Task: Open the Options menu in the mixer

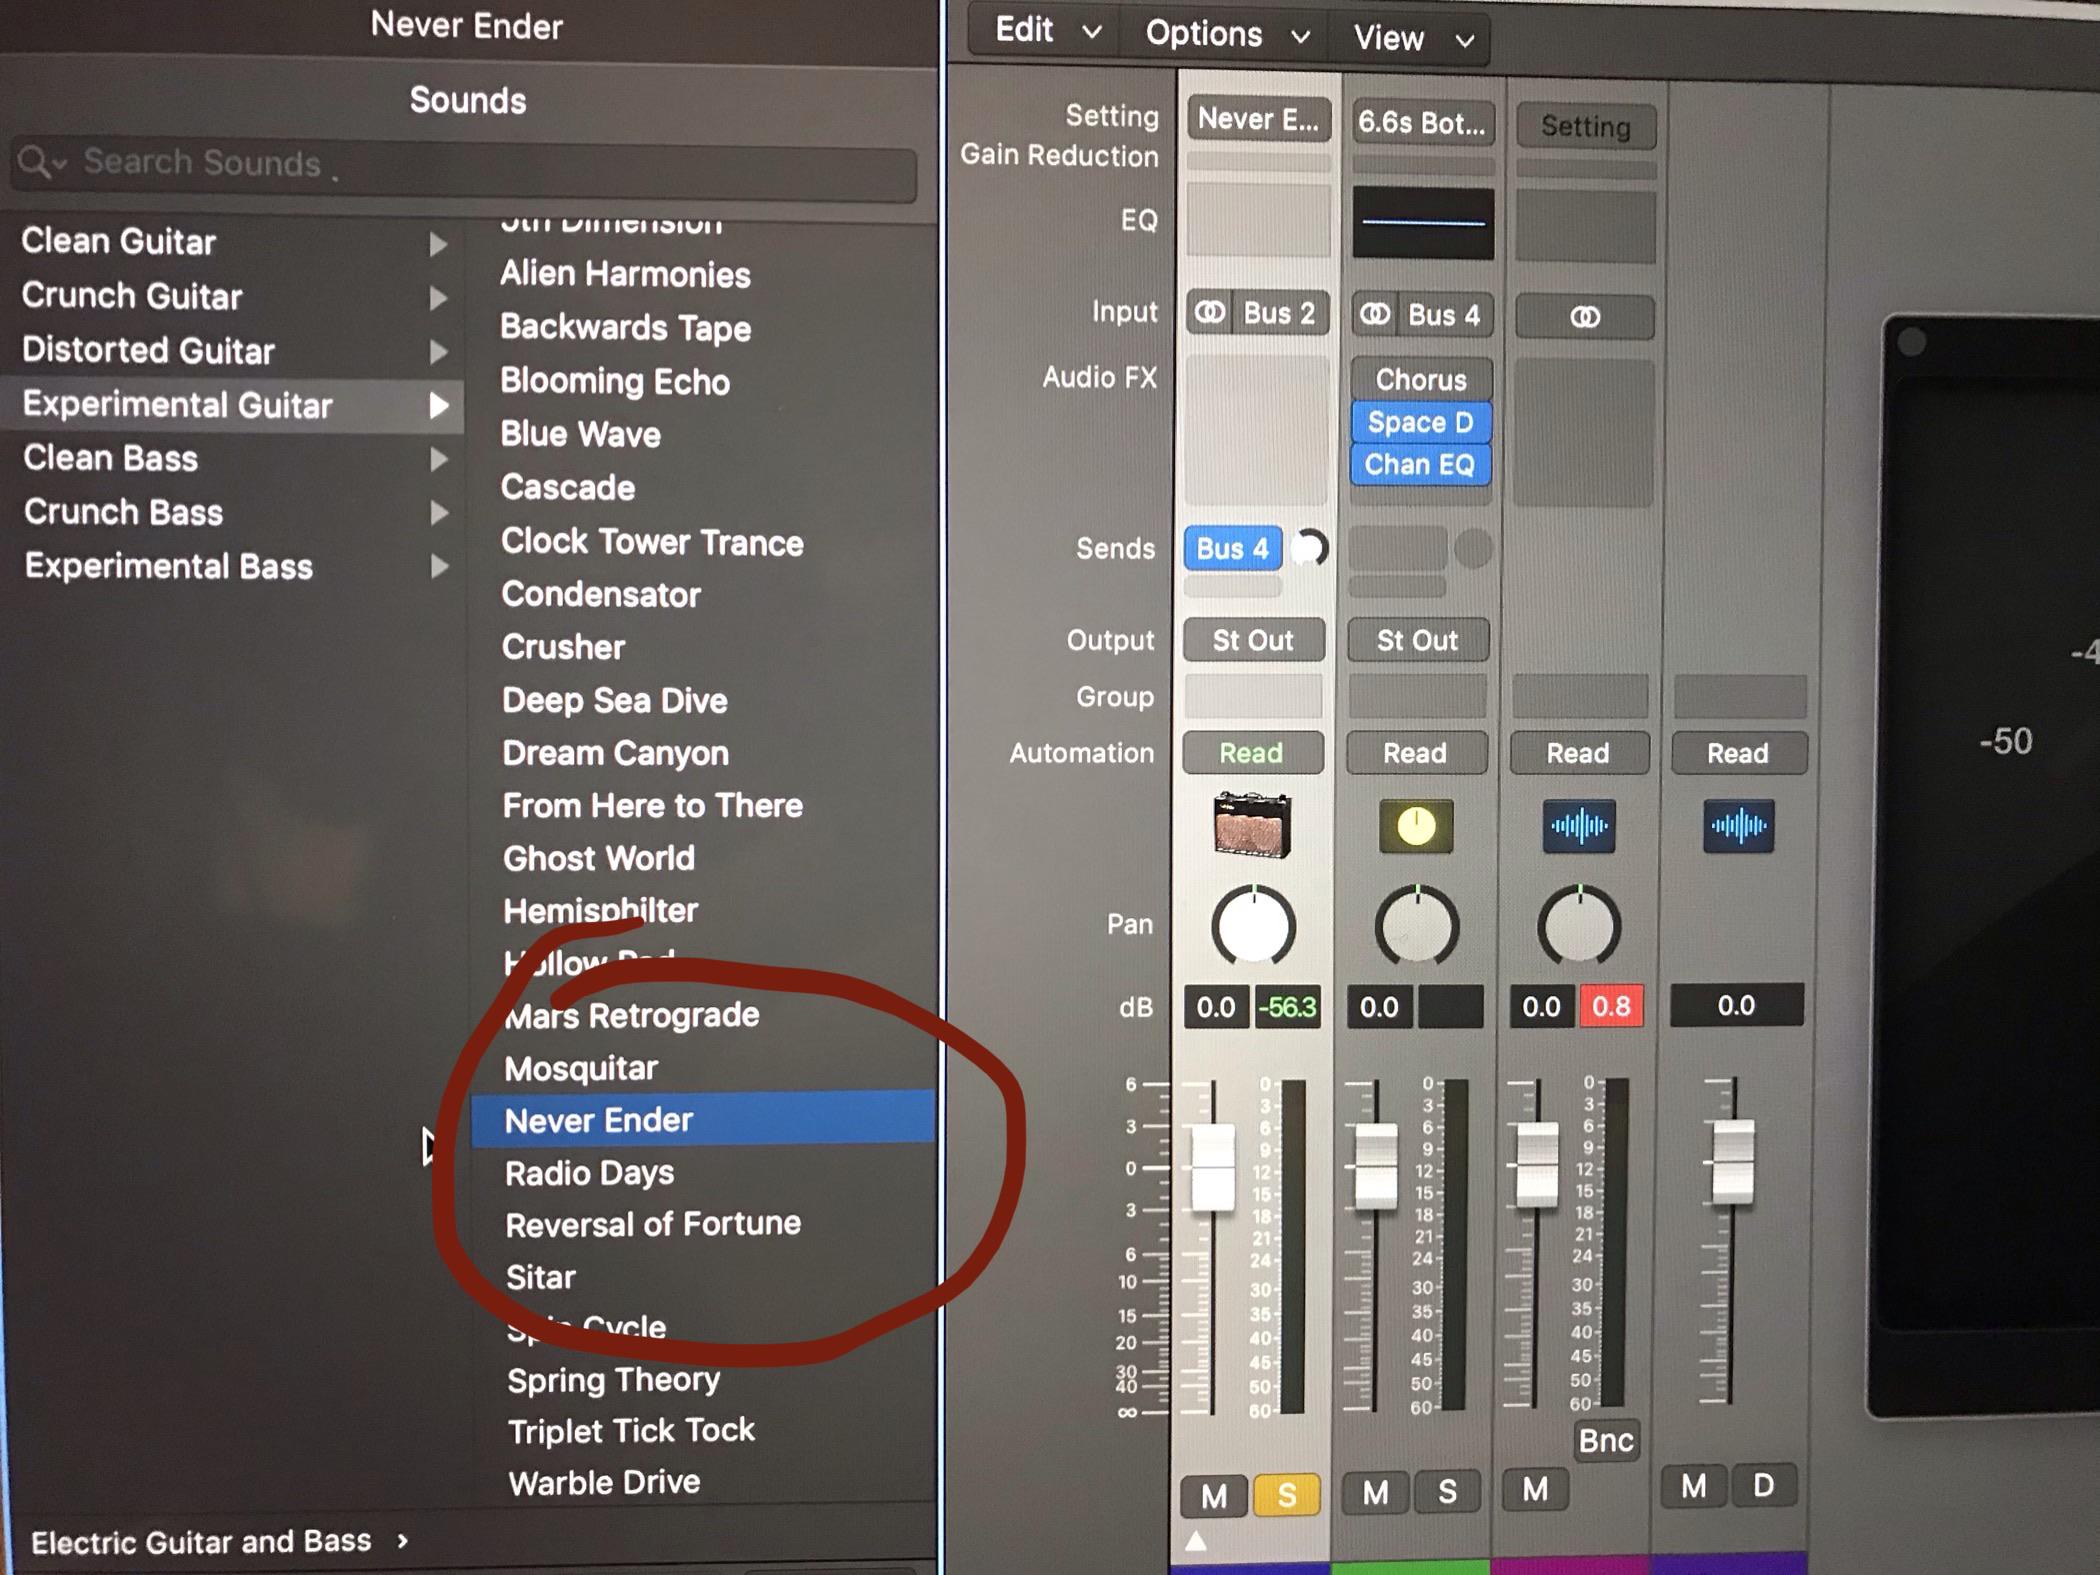Action: pos(1227,35)
